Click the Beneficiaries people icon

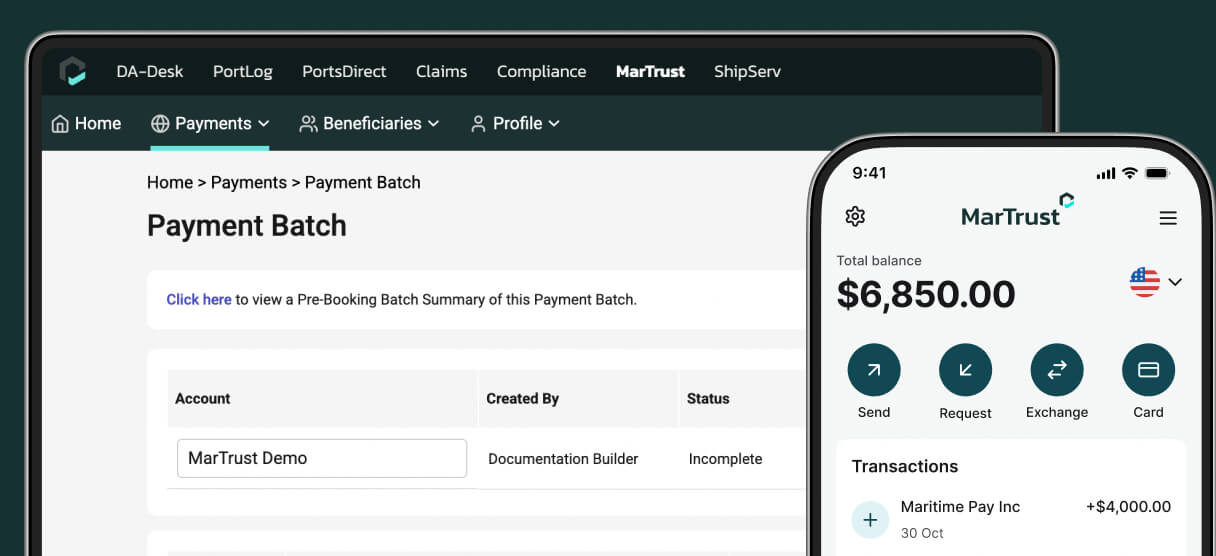pyautogui.click(x=308, y=124)
